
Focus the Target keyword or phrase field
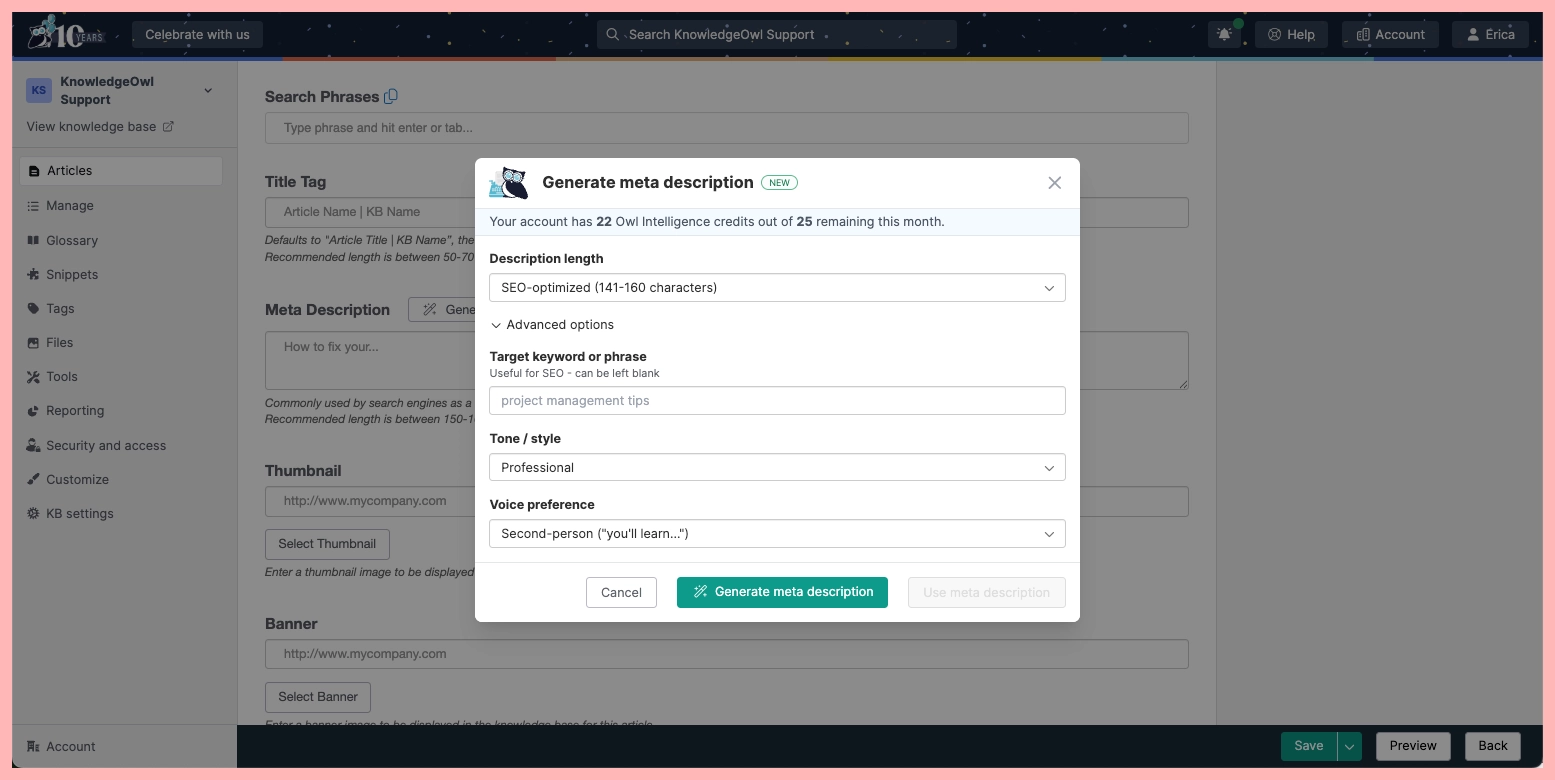[777, 400]
